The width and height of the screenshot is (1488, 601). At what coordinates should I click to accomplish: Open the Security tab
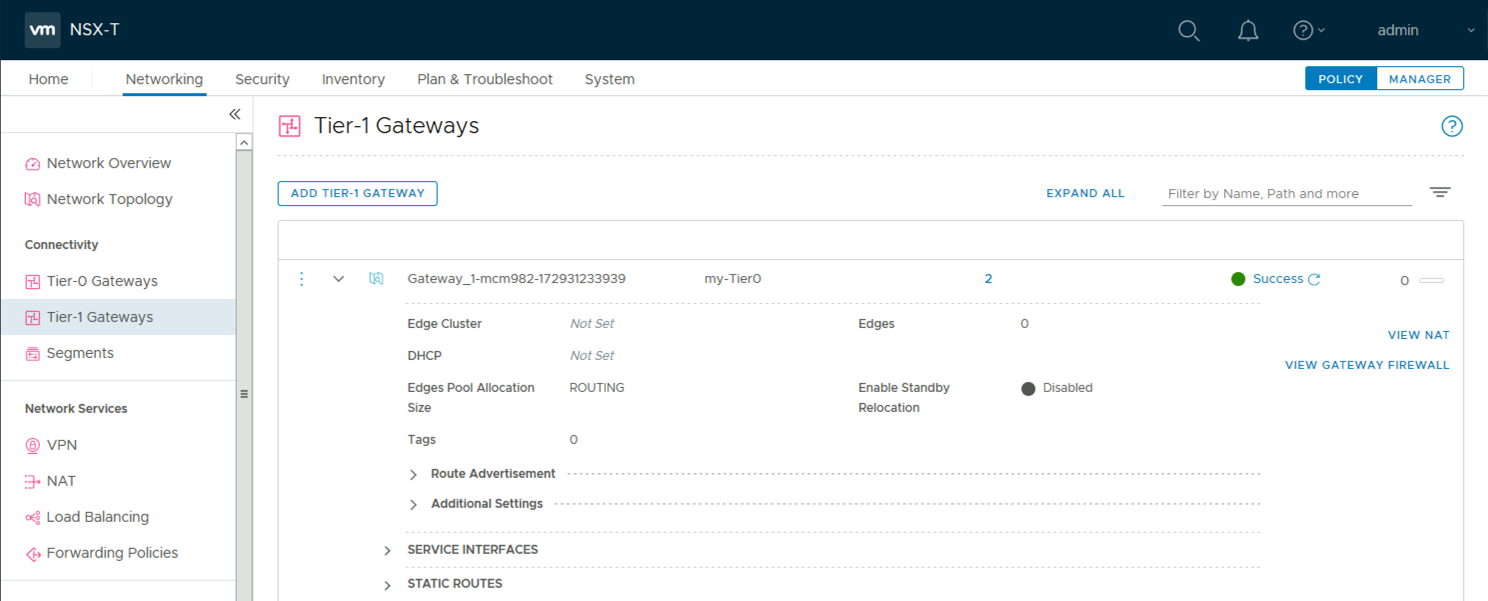(x=262, y=79)
